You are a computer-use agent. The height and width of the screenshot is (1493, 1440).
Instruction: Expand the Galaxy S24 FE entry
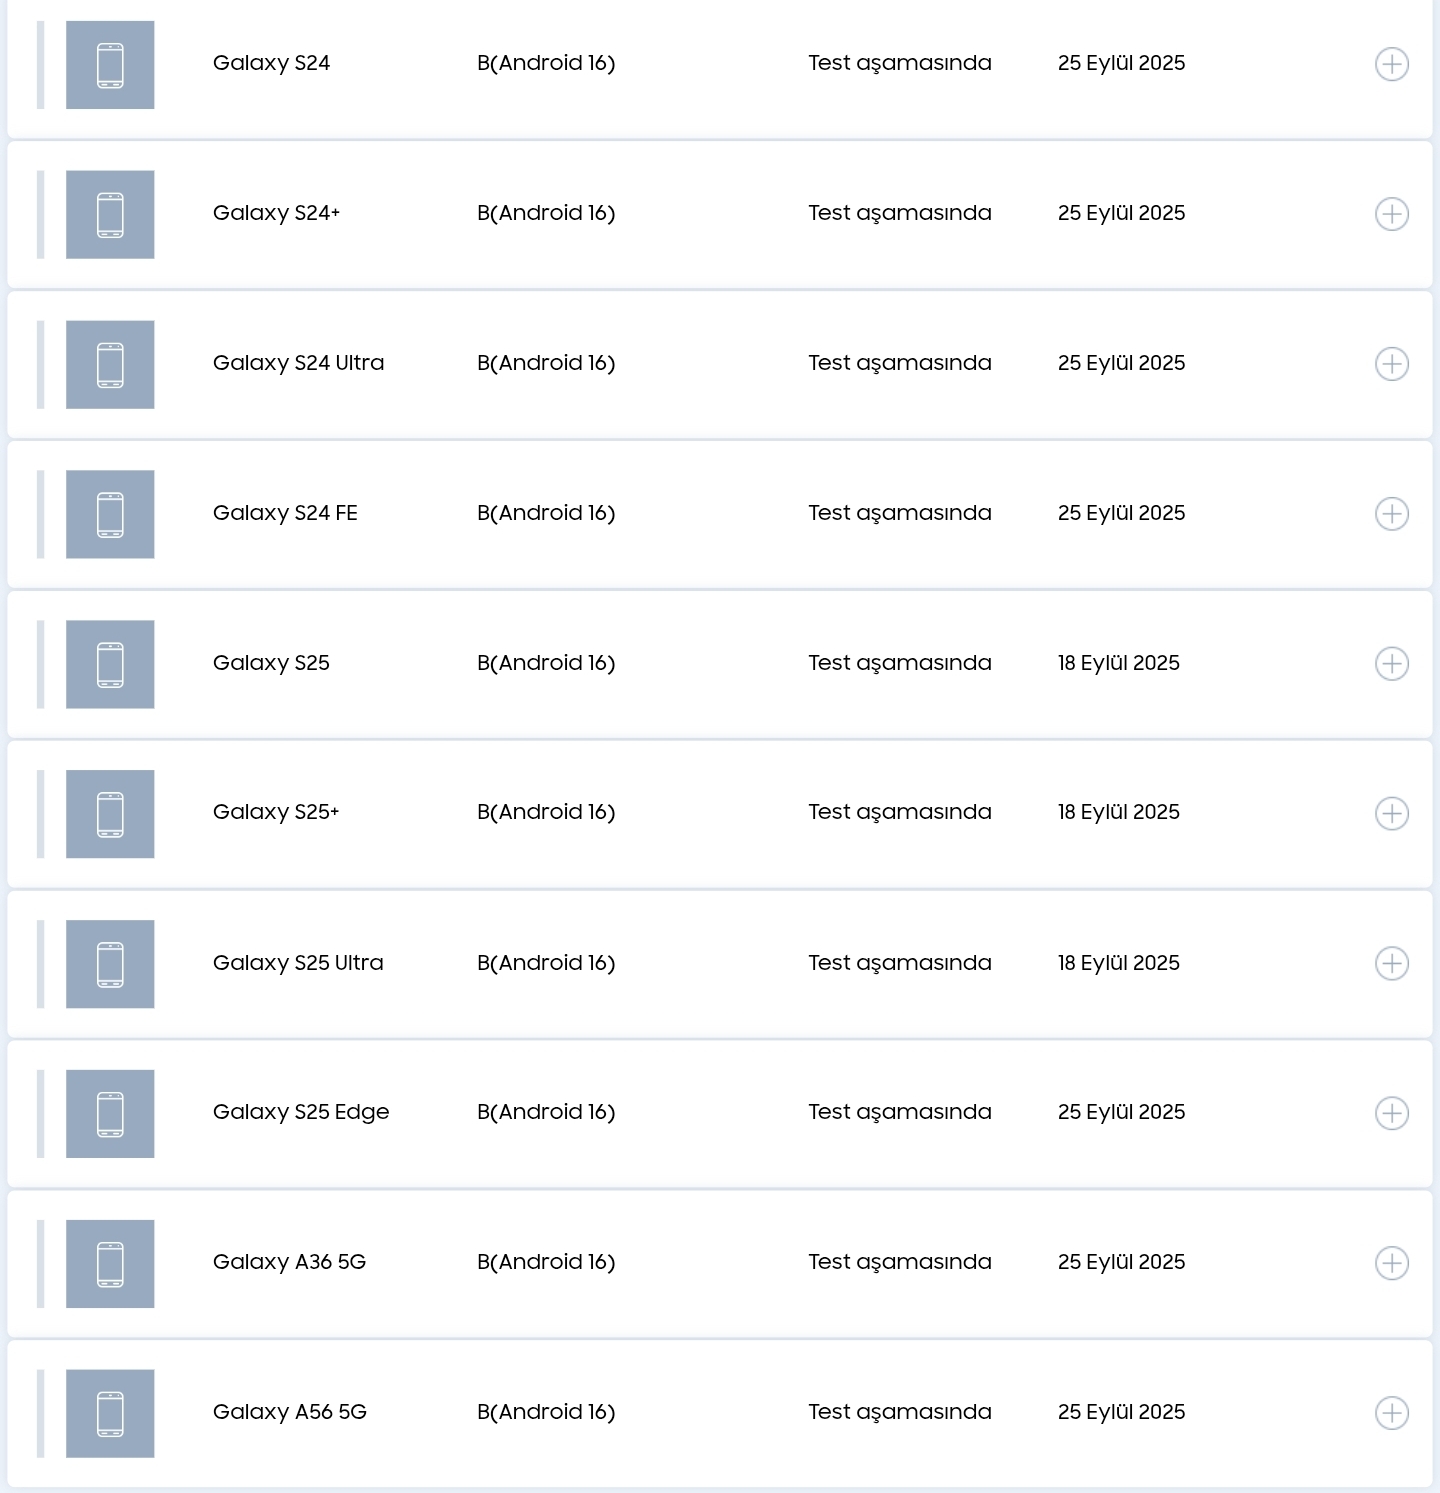click(1392, 514)
